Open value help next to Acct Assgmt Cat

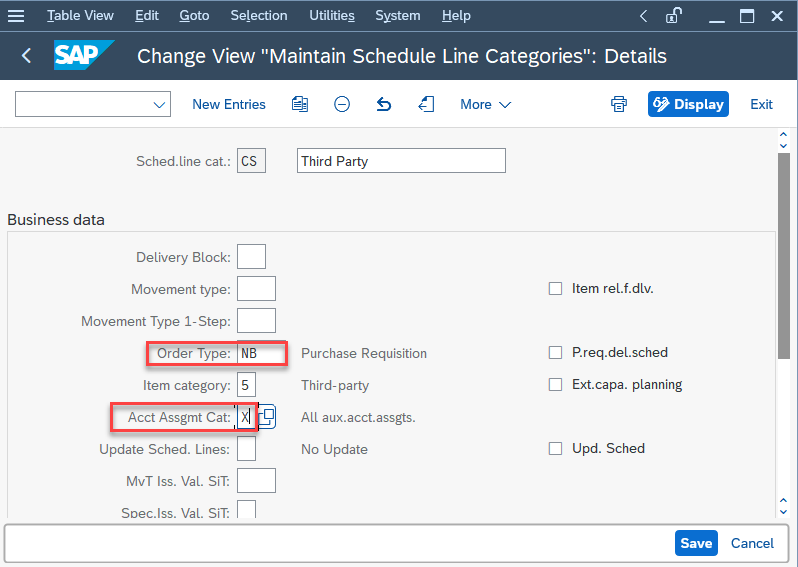267,417
